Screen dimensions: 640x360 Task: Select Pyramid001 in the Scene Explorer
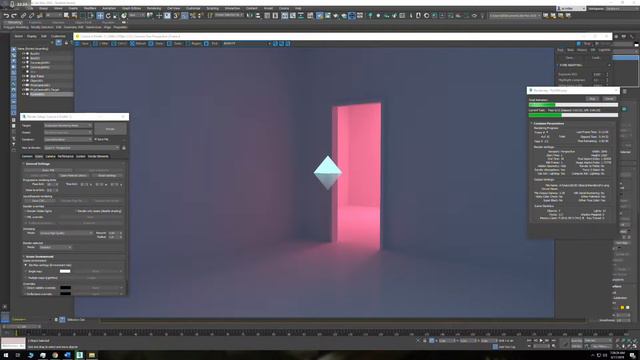pyautogui.click(x=37, y=94)
